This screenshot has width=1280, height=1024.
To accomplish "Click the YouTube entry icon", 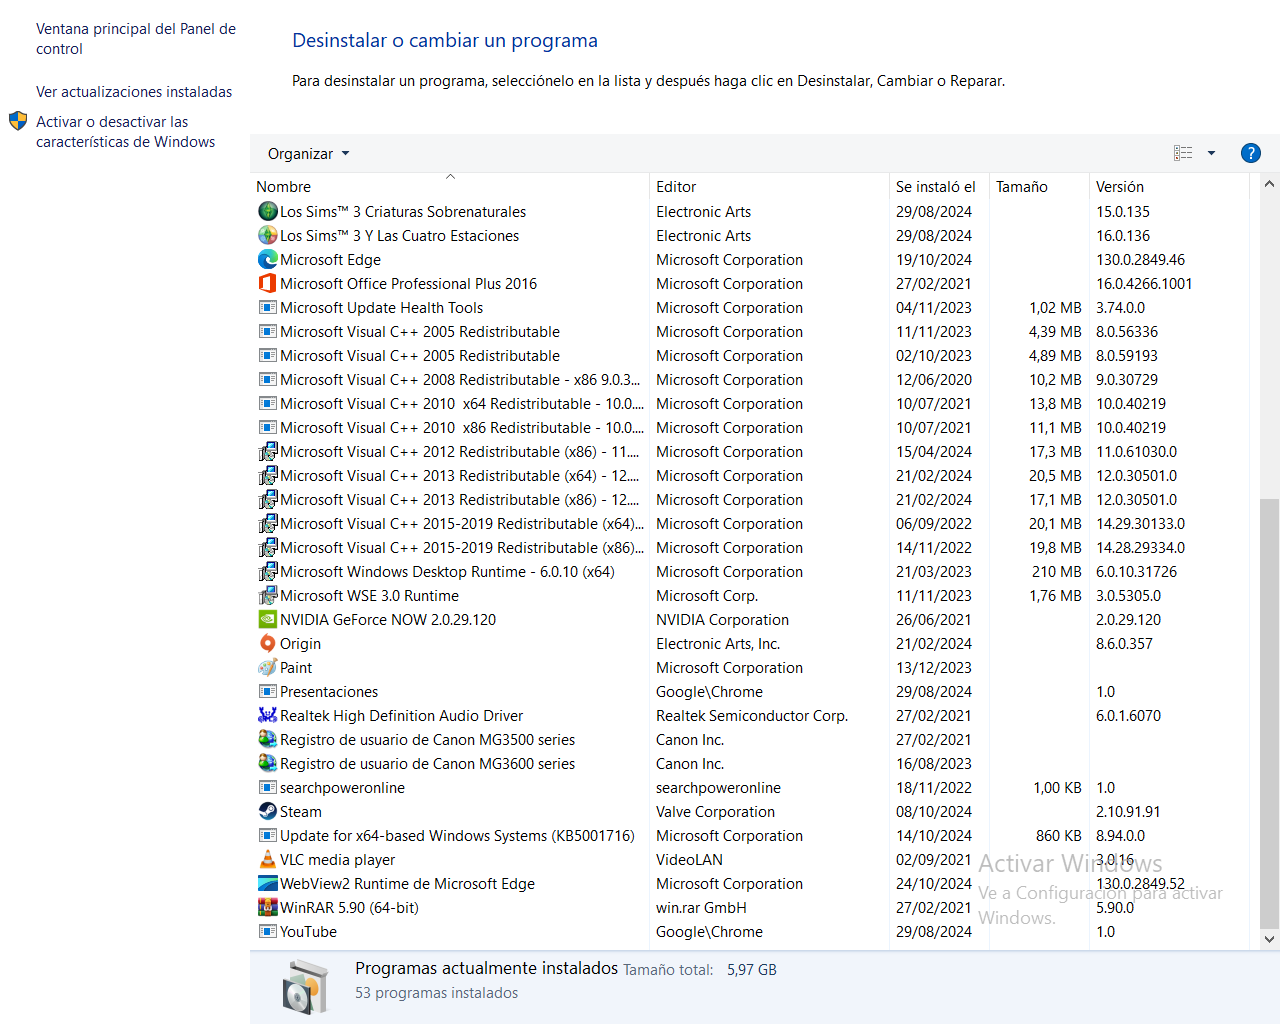I will [268, 931].
